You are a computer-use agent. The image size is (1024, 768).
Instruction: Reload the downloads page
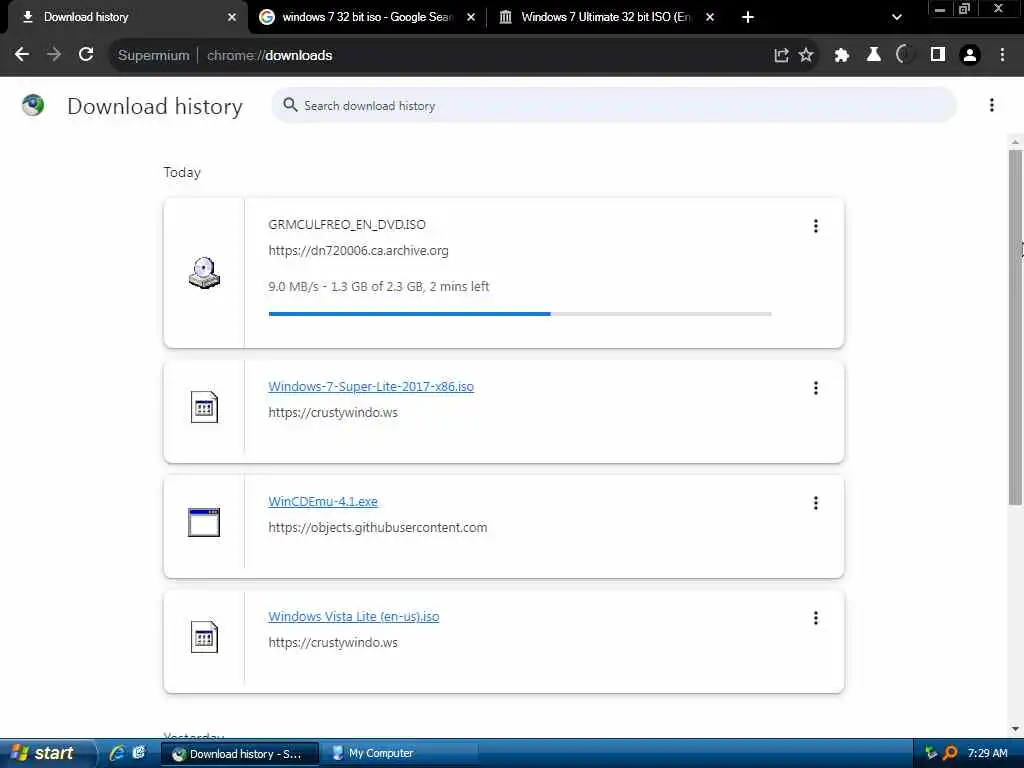(86, 55)
